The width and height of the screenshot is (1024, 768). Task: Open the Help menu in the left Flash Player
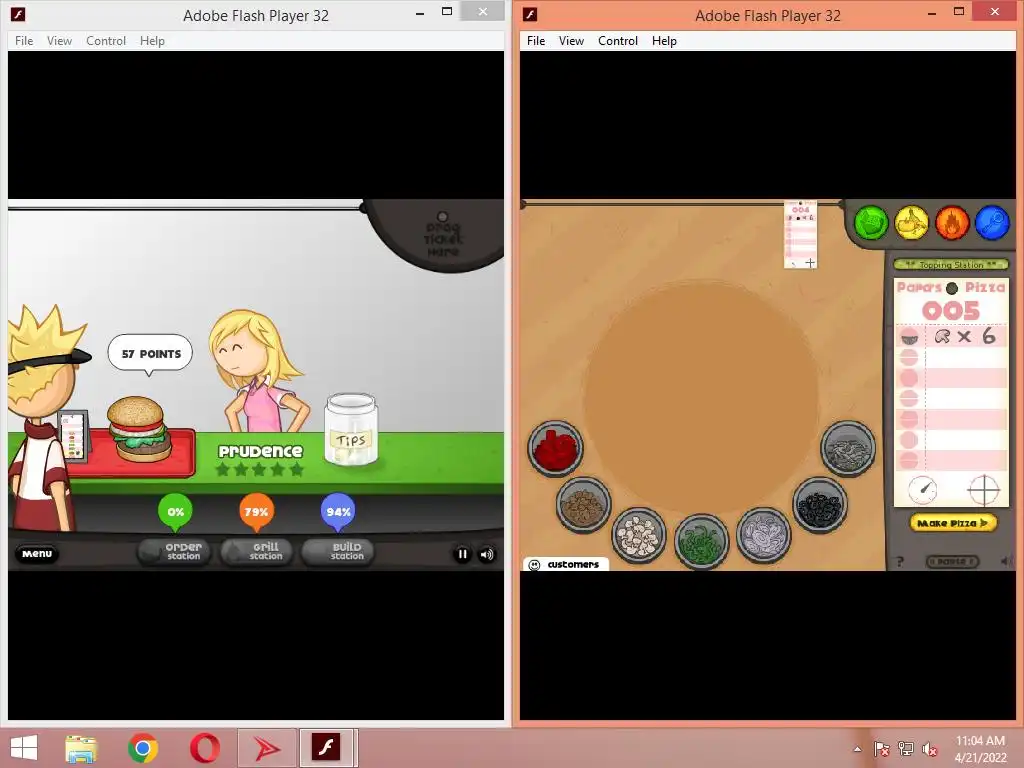pos(152,40)
